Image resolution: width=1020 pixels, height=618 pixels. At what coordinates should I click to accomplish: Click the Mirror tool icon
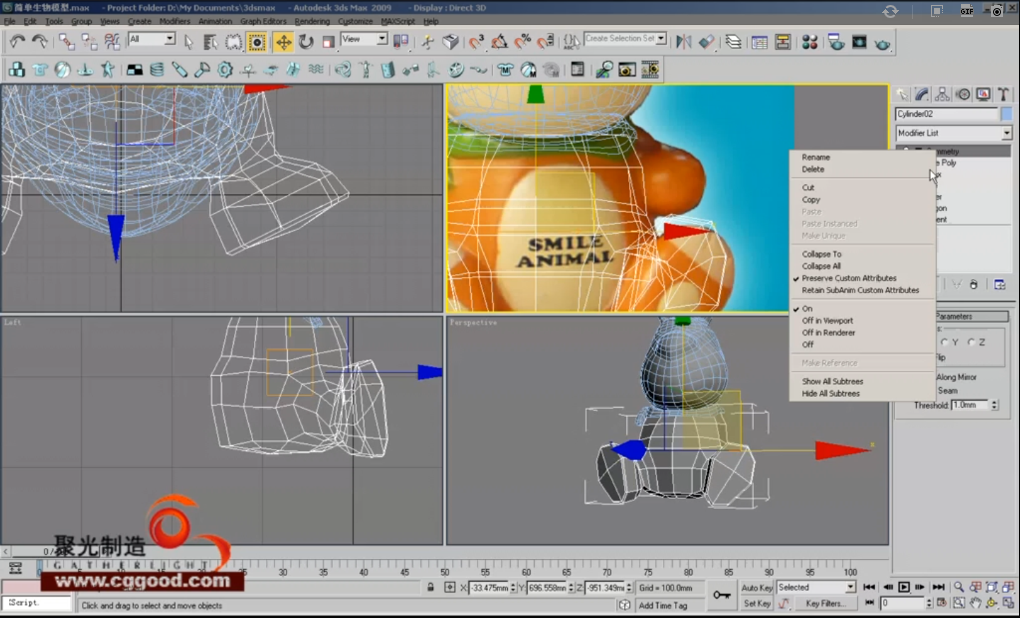(684, 42)
